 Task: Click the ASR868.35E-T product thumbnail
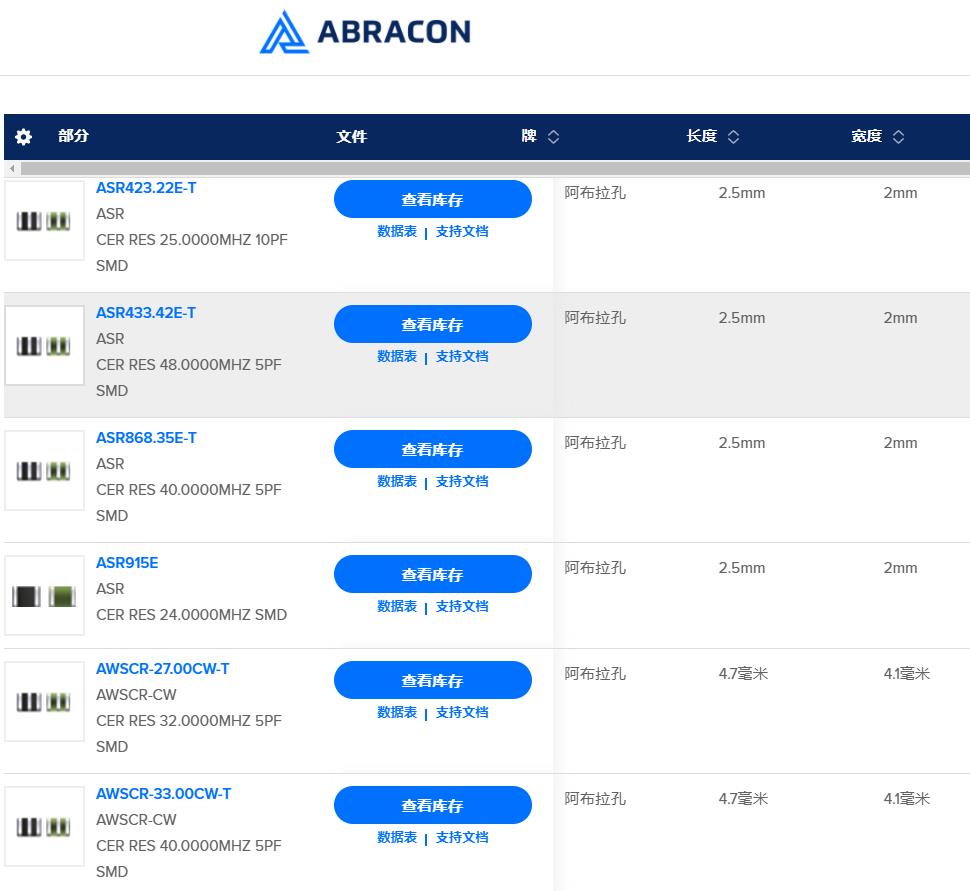point(44,470)
